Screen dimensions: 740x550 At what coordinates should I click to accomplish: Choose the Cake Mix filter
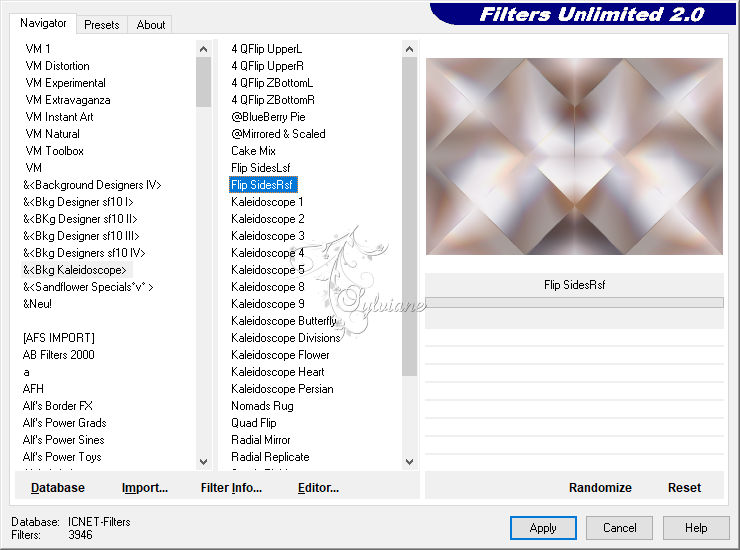click(253, 151)
